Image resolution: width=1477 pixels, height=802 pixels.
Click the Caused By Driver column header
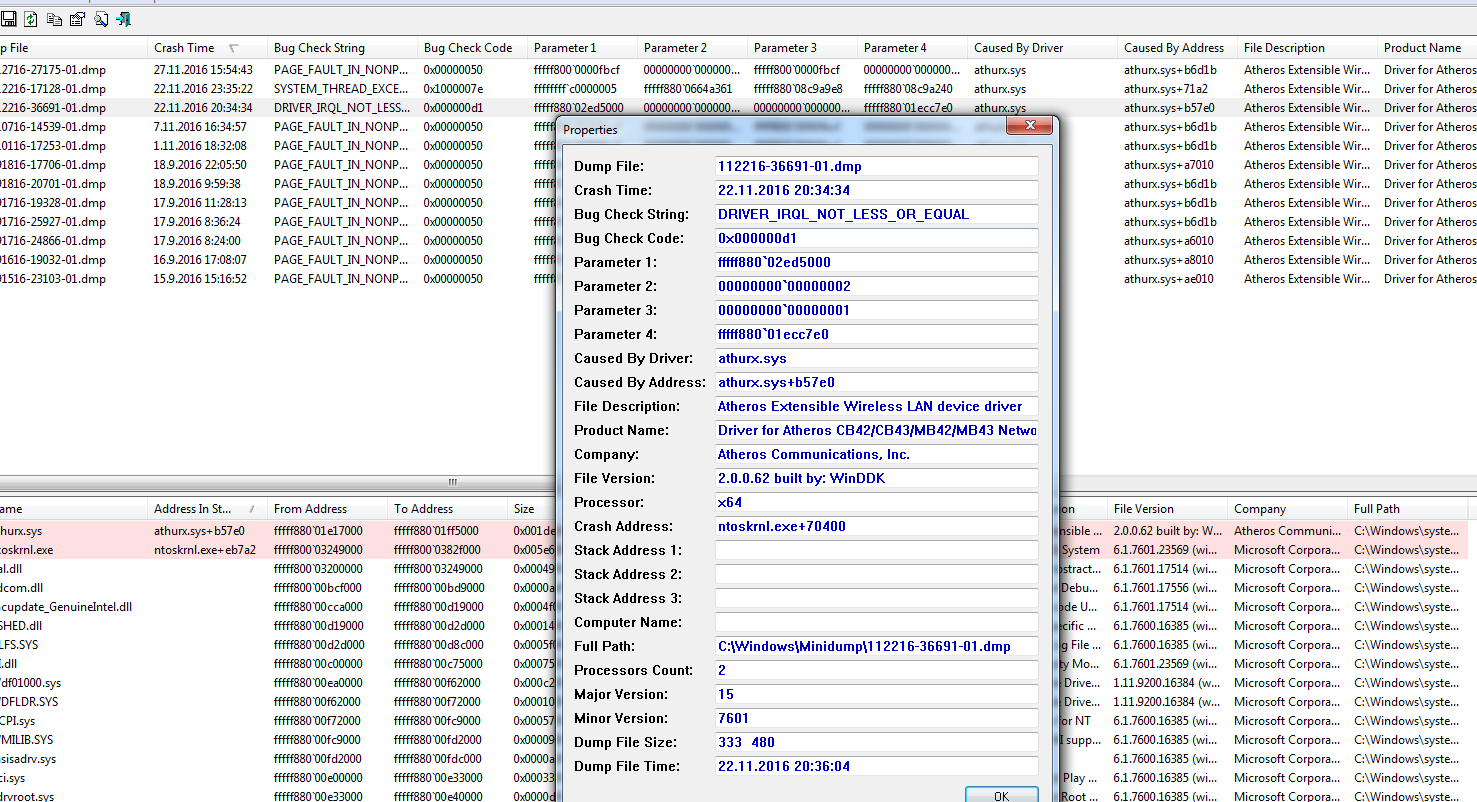point(1043,48)
